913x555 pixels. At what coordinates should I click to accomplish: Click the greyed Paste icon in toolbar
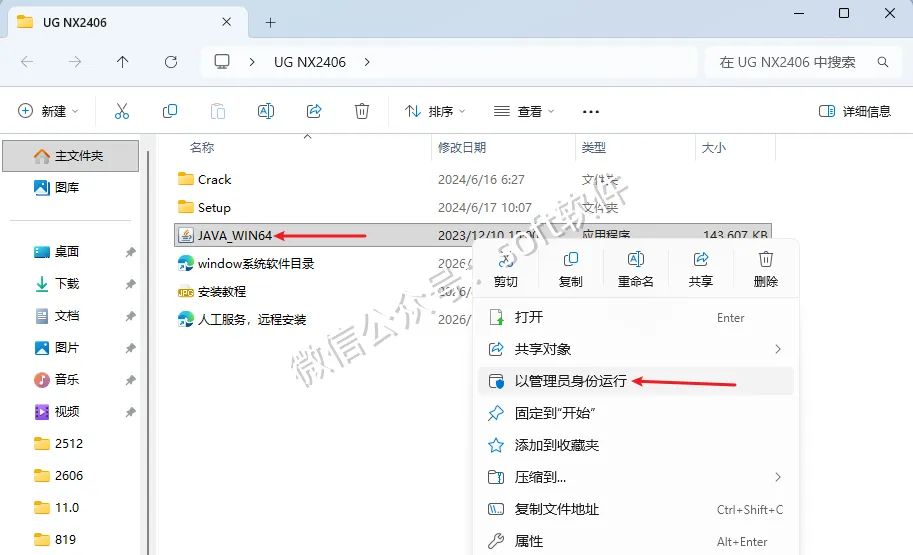click(218, 111)
